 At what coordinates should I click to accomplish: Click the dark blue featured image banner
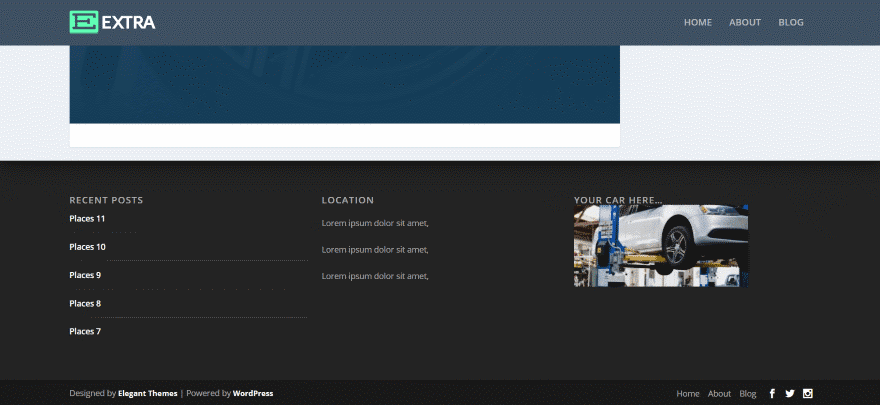point(344,84)
